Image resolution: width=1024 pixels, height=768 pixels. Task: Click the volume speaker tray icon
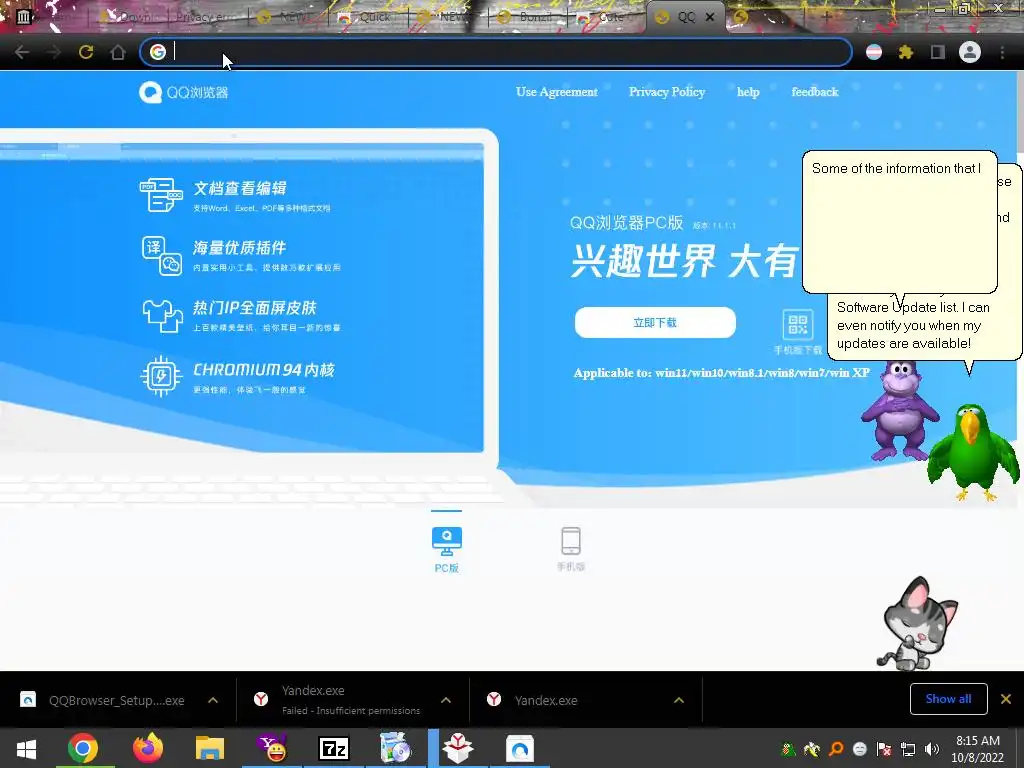pyautogui.click(x=932, y=749)
